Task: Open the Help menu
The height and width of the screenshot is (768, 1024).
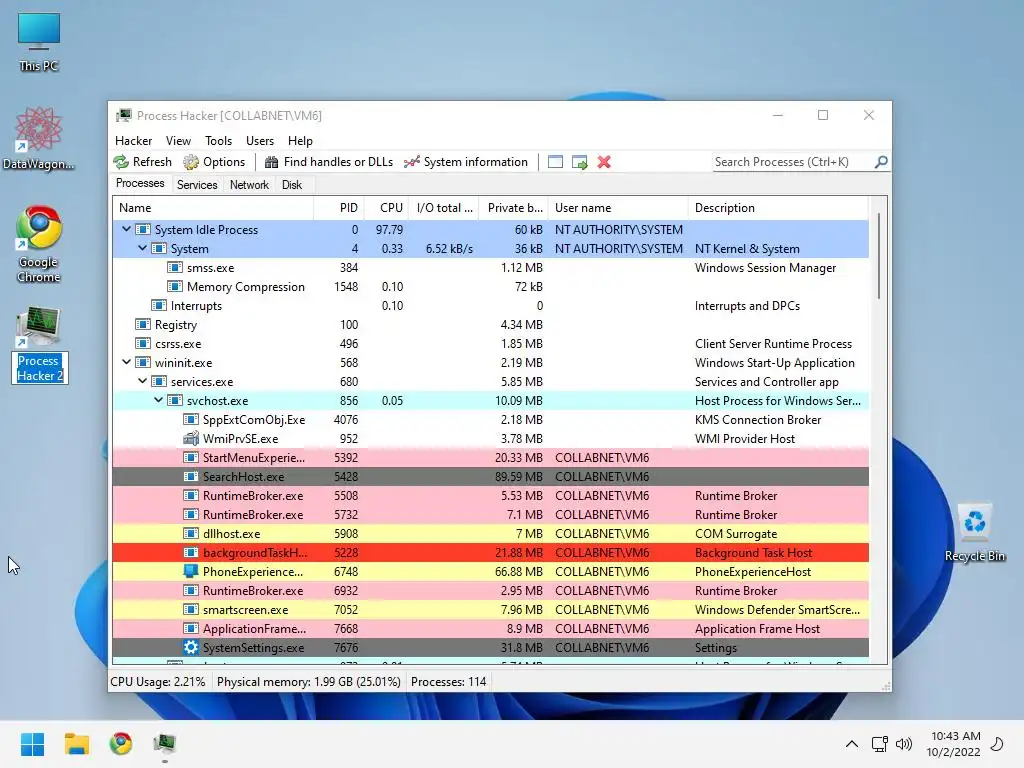Action: [x=300, y=140]
